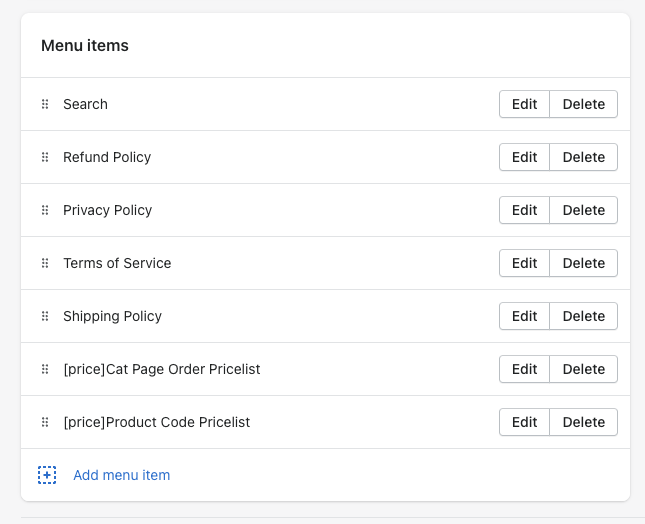Delete the Search menu item
The height and width of the screenshot is (524, 645).
tap(583, 104)
